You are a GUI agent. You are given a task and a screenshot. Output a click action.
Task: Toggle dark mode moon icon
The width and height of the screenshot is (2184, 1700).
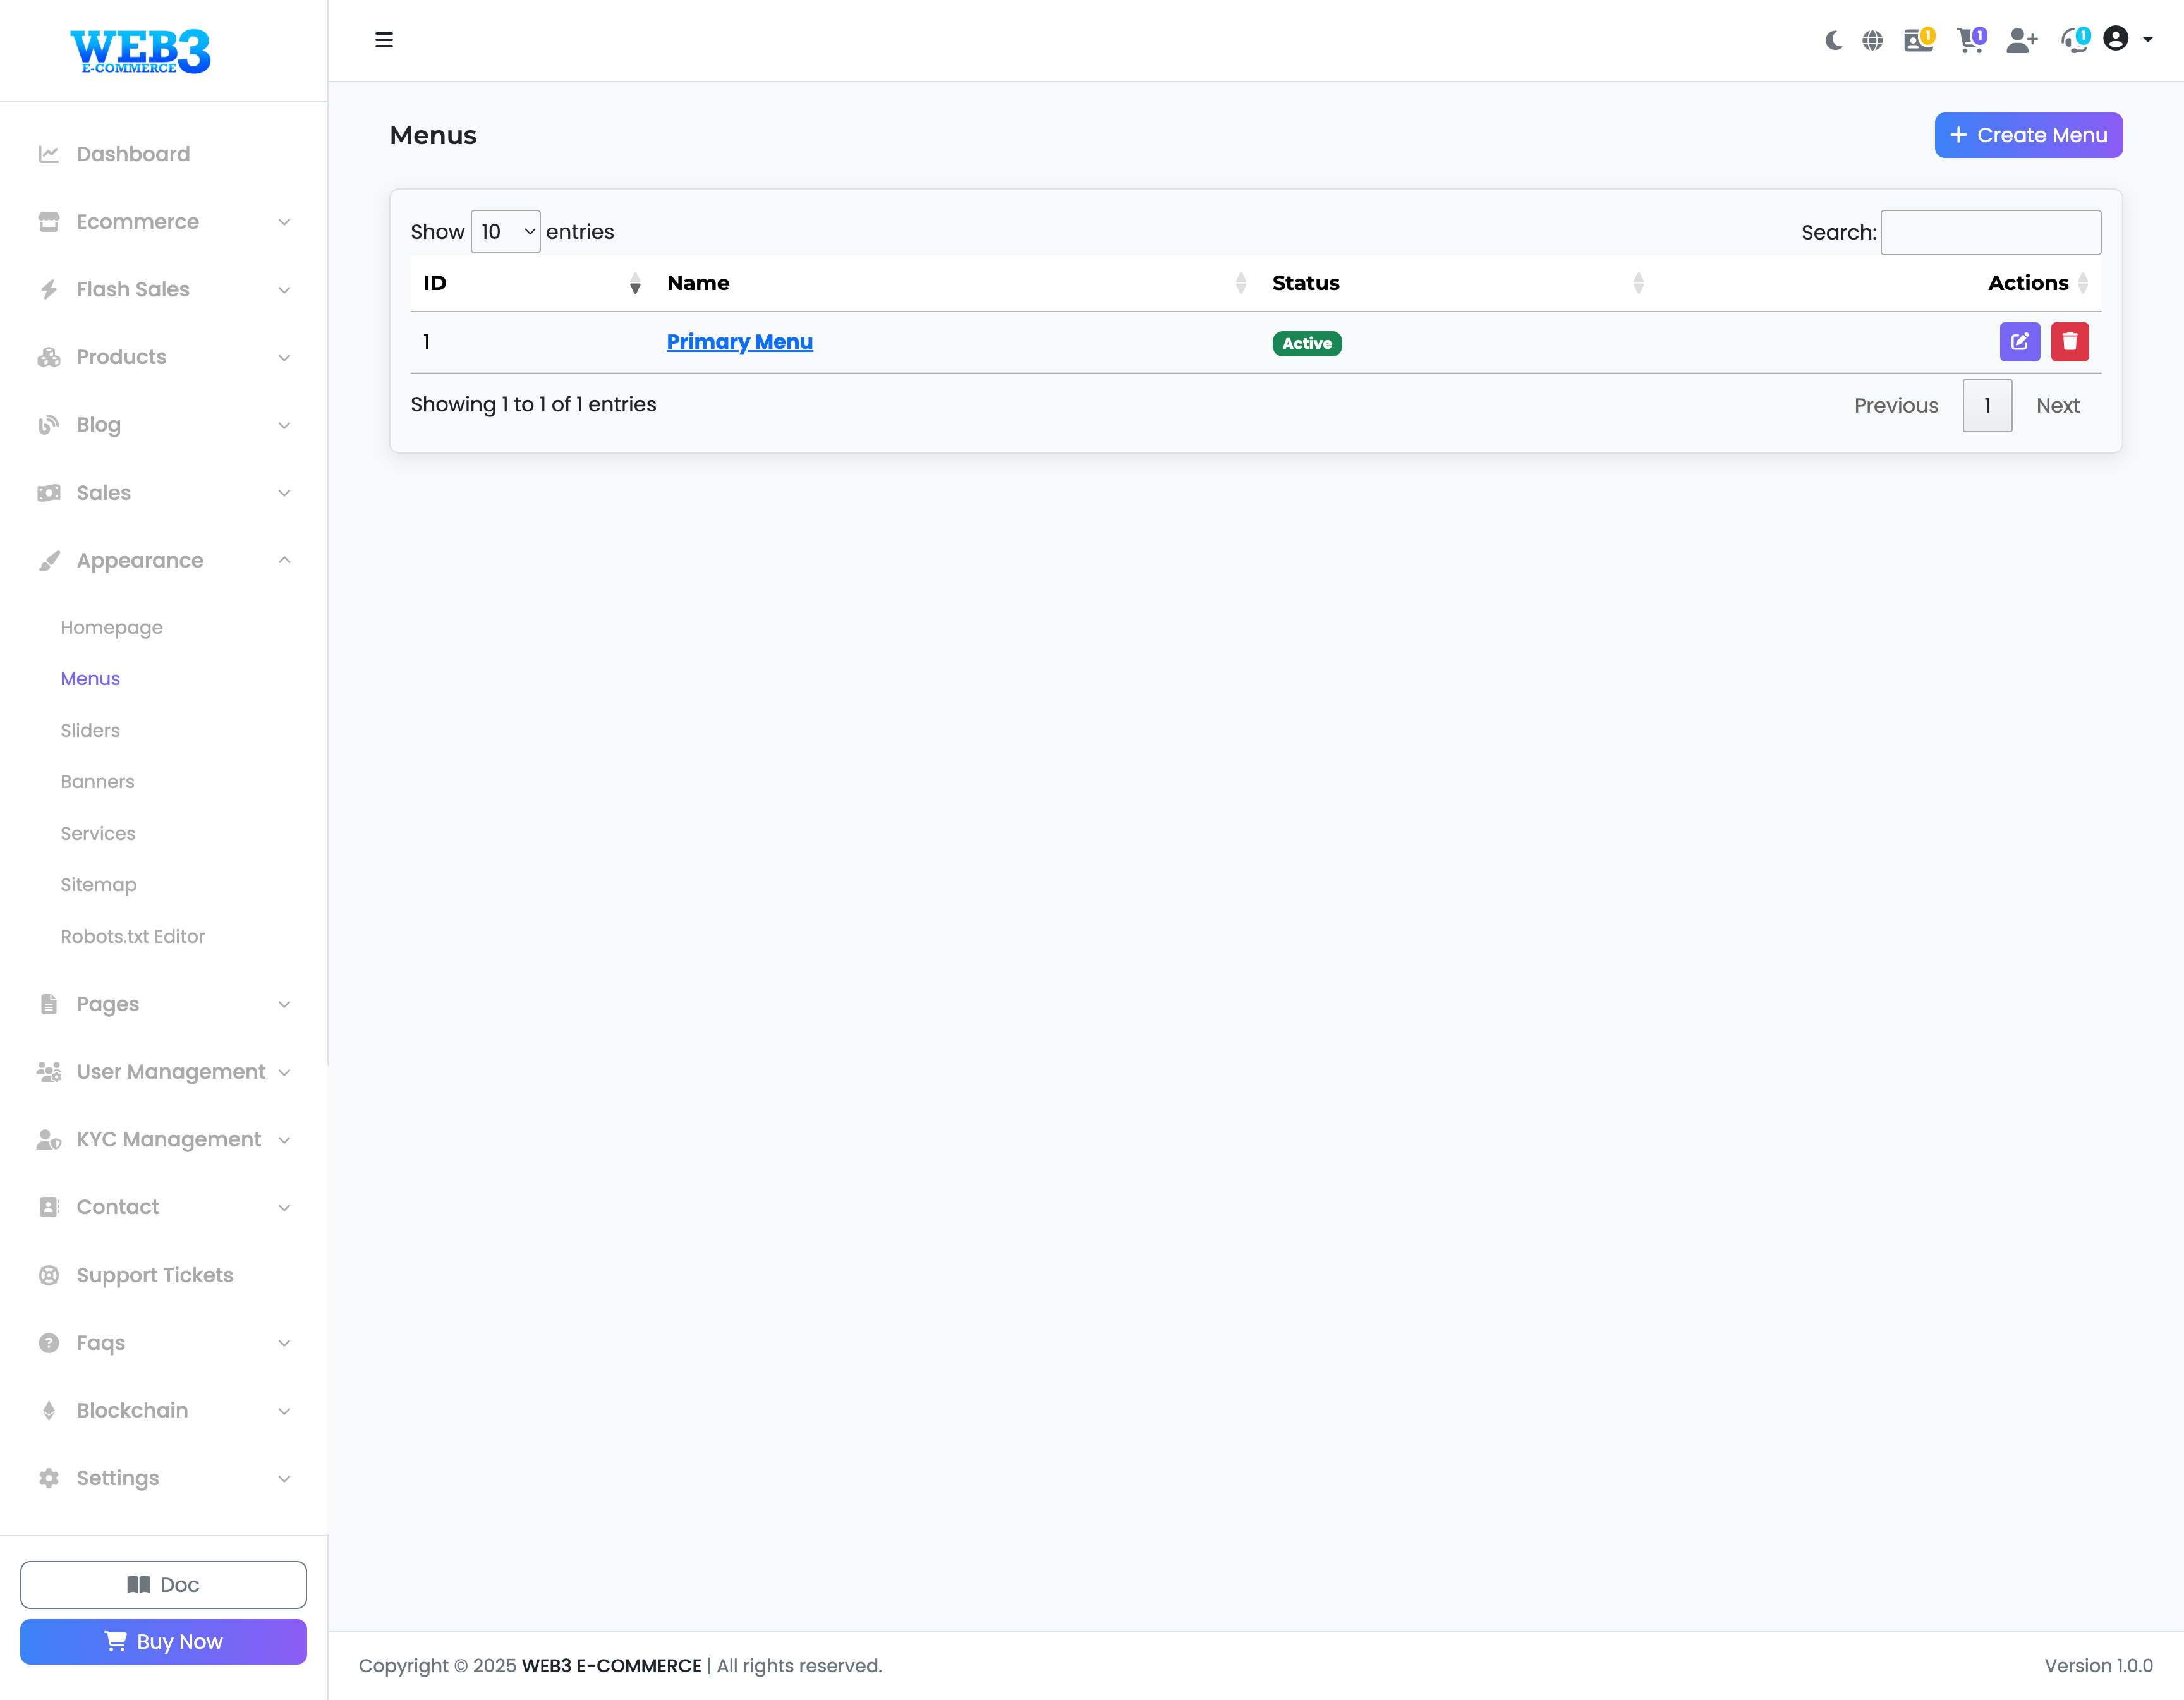1833,40
